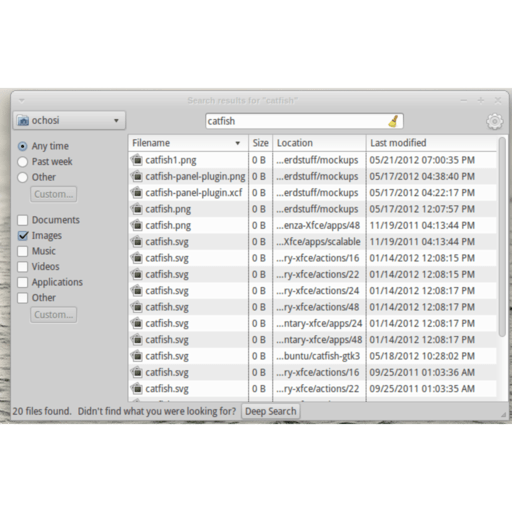Image resolution: width=512 pixels, height=512 pixels.
Task: Click the results vertical scrollbar
Action: point(502,237)
